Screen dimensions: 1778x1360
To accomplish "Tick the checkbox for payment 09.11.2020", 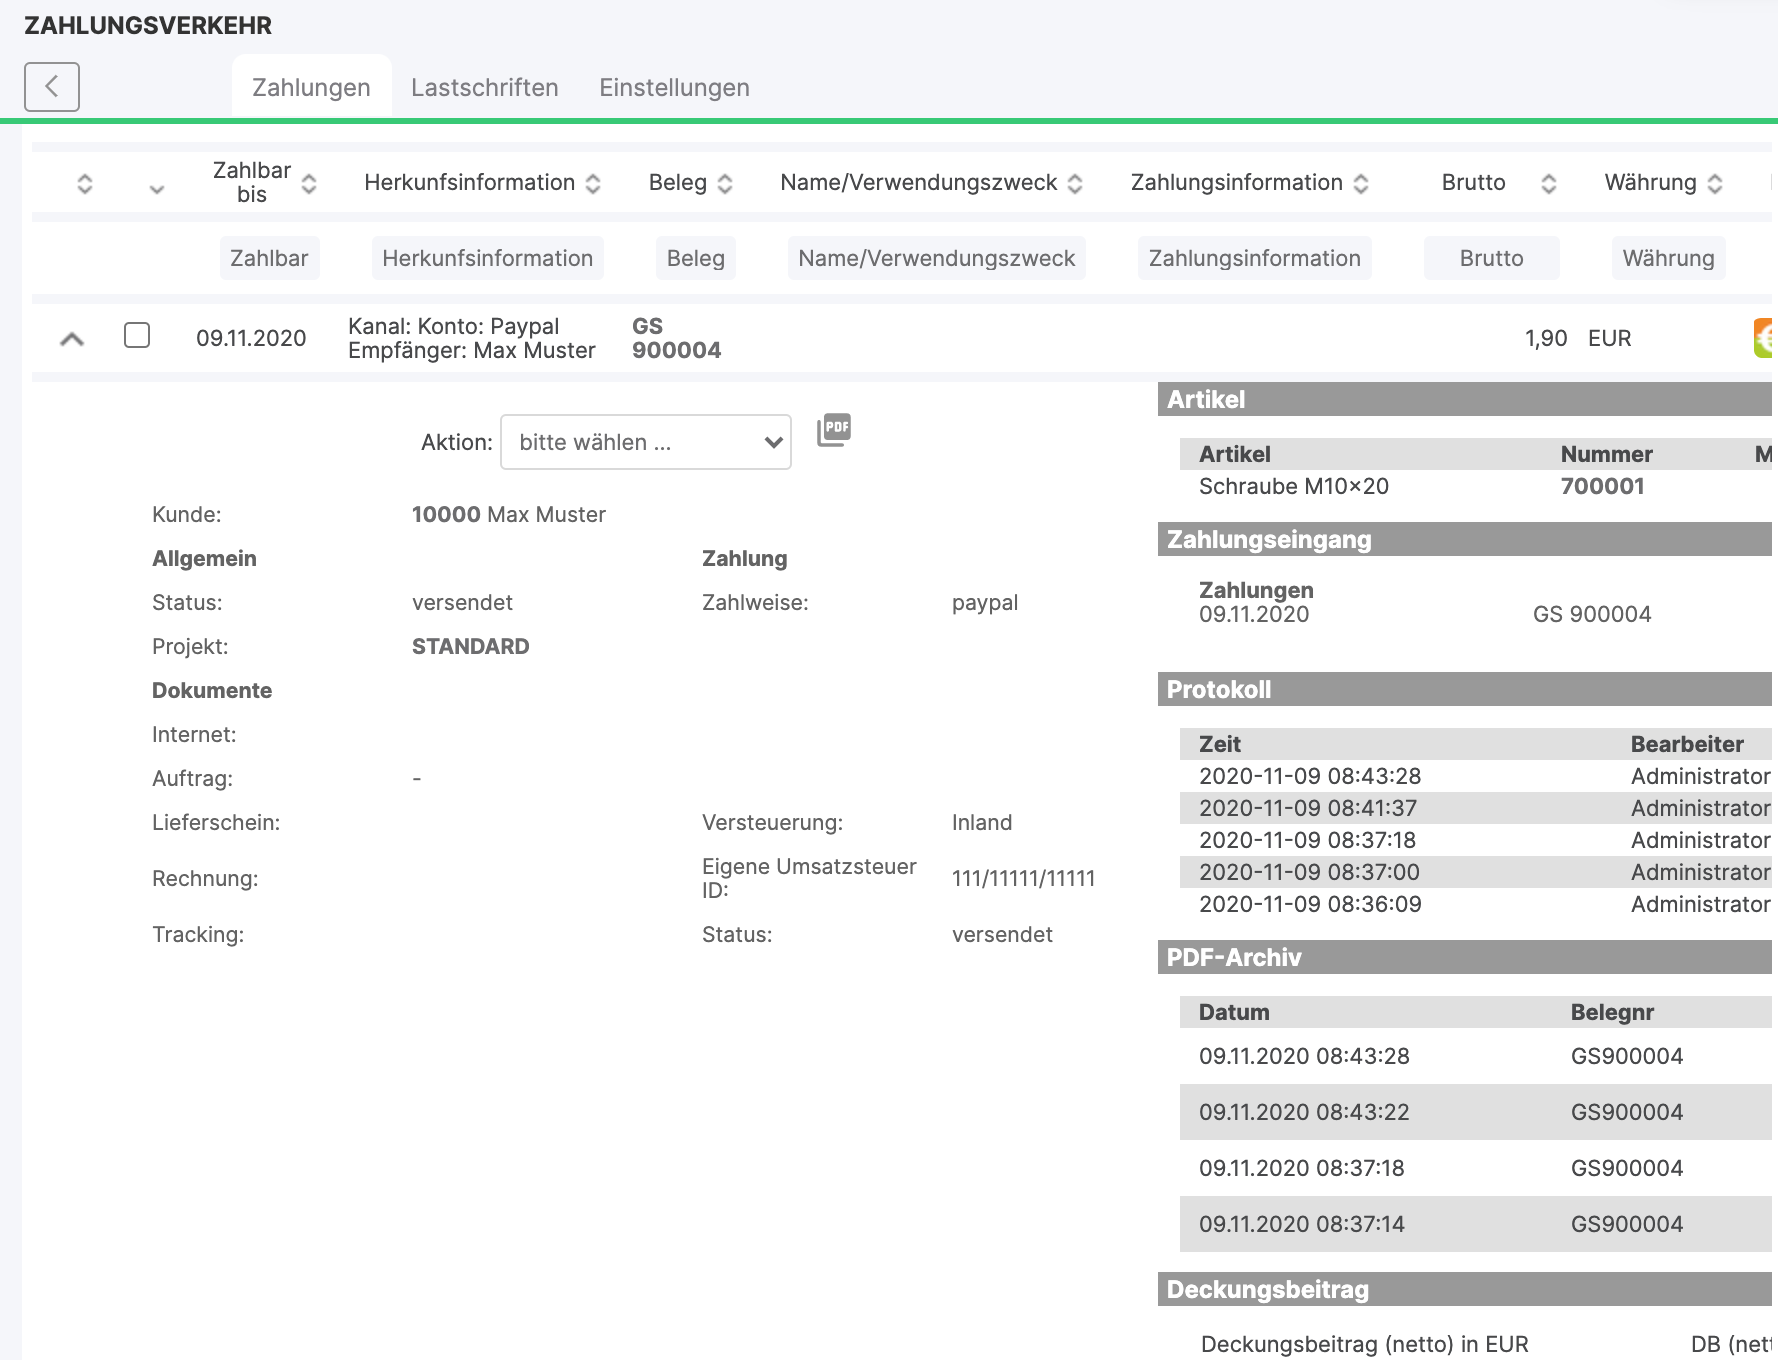I will coord(137,335).
